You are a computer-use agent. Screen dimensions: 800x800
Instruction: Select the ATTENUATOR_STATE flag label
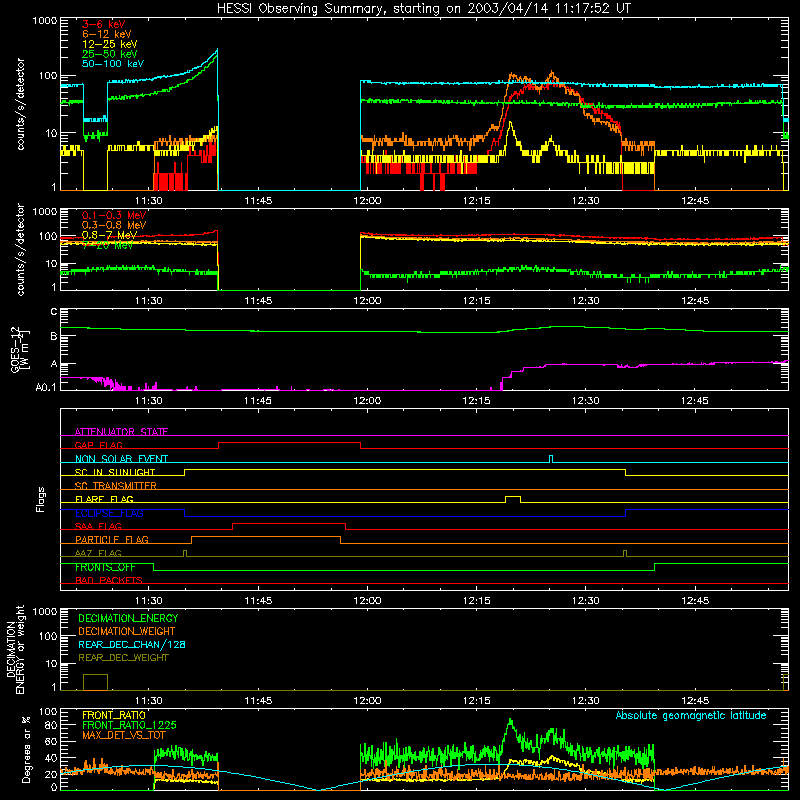[x=121, y=432]
